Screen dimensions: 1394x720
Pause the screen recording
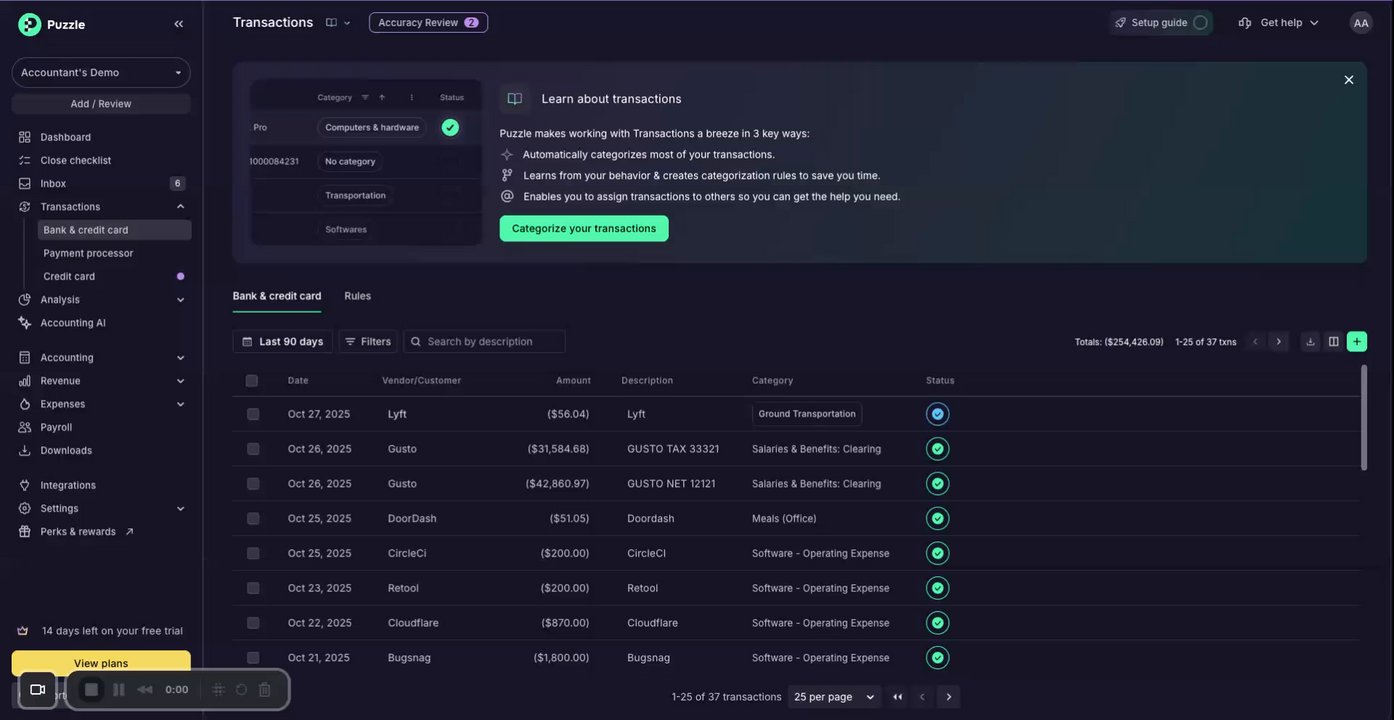point(118,689)
